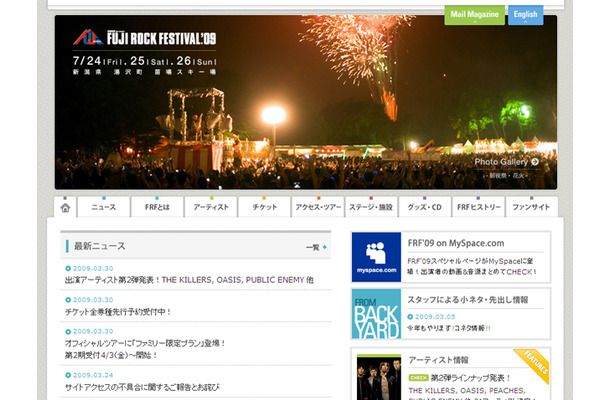610x400 pixels.
Task: Click the 2009.03.24 news date
Action: pyautogui.click(x=93, y=375)
